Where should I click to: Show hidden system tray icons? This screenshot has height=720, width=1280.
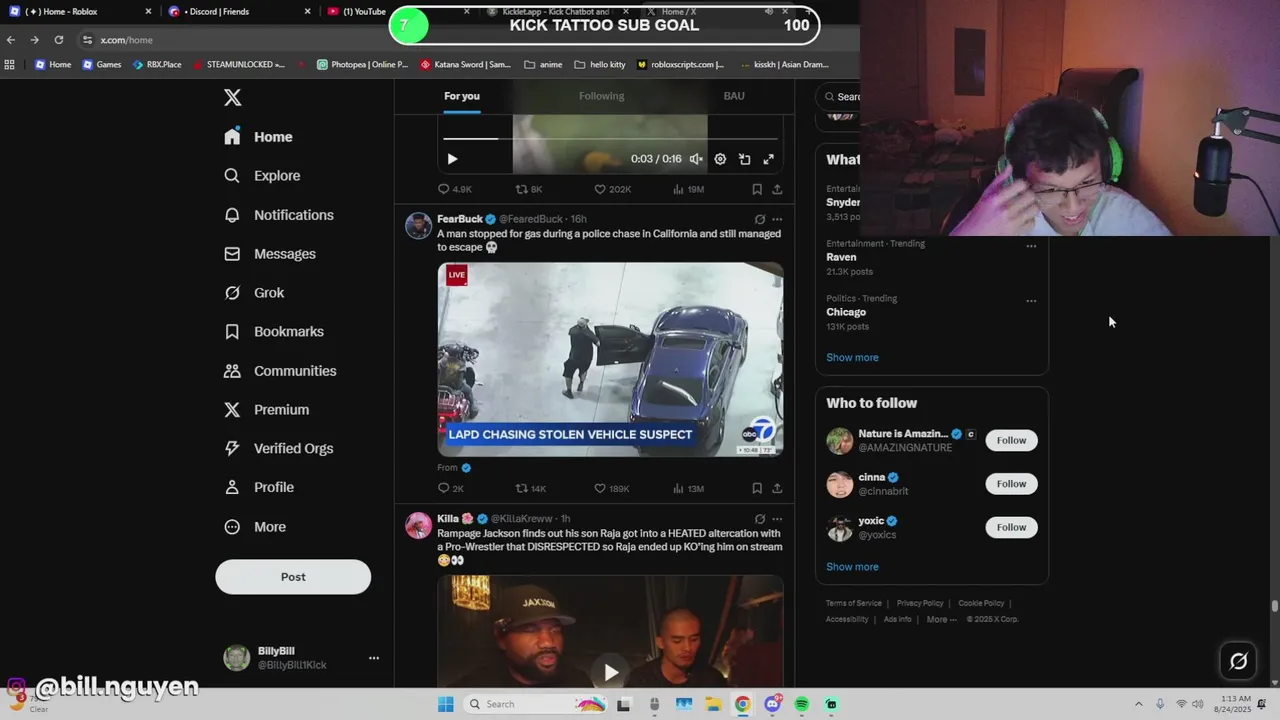[x=1138, y=704]
